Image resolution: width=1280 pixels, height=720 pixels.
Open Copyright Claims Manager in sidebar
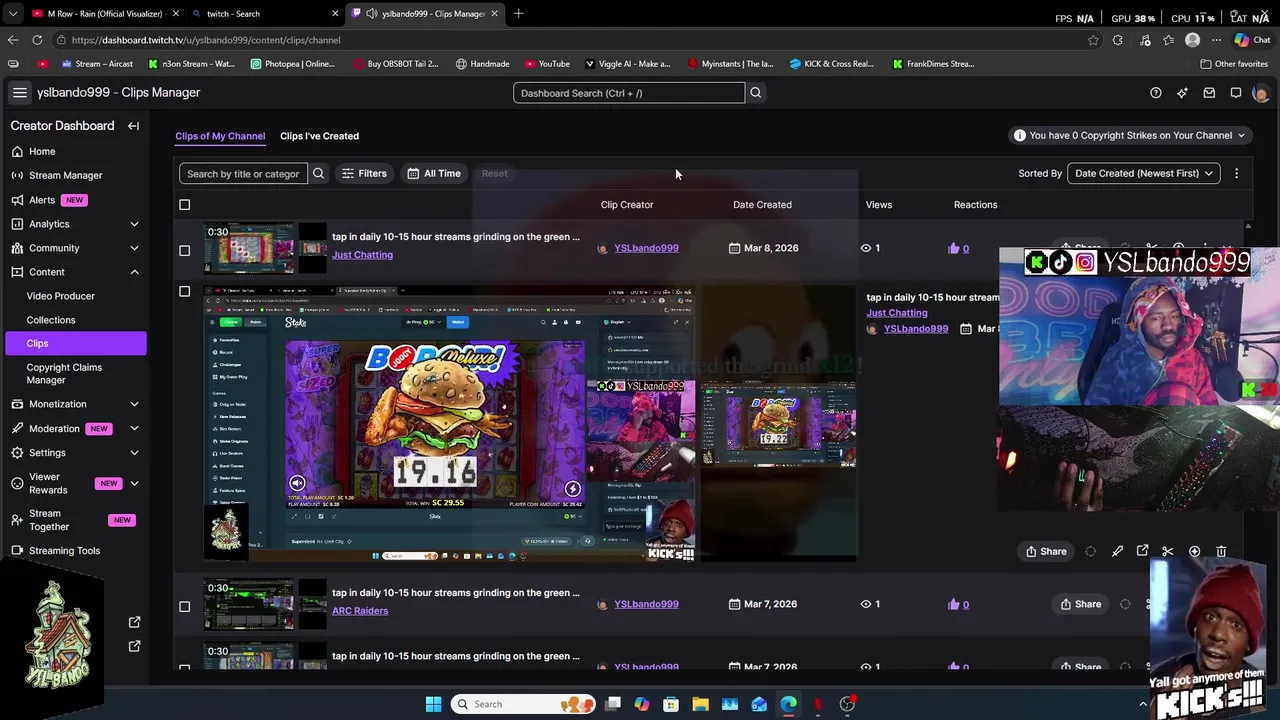point(64,374)
